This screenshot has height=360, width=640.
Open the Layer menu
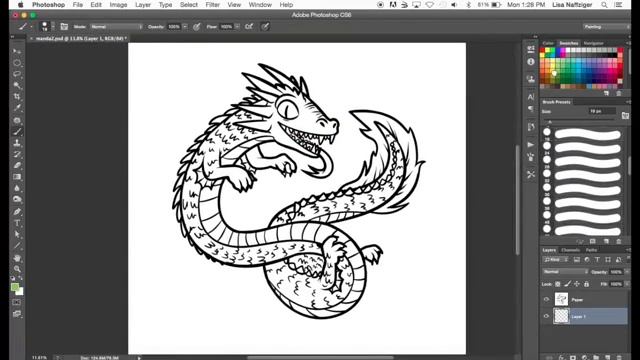143,5
